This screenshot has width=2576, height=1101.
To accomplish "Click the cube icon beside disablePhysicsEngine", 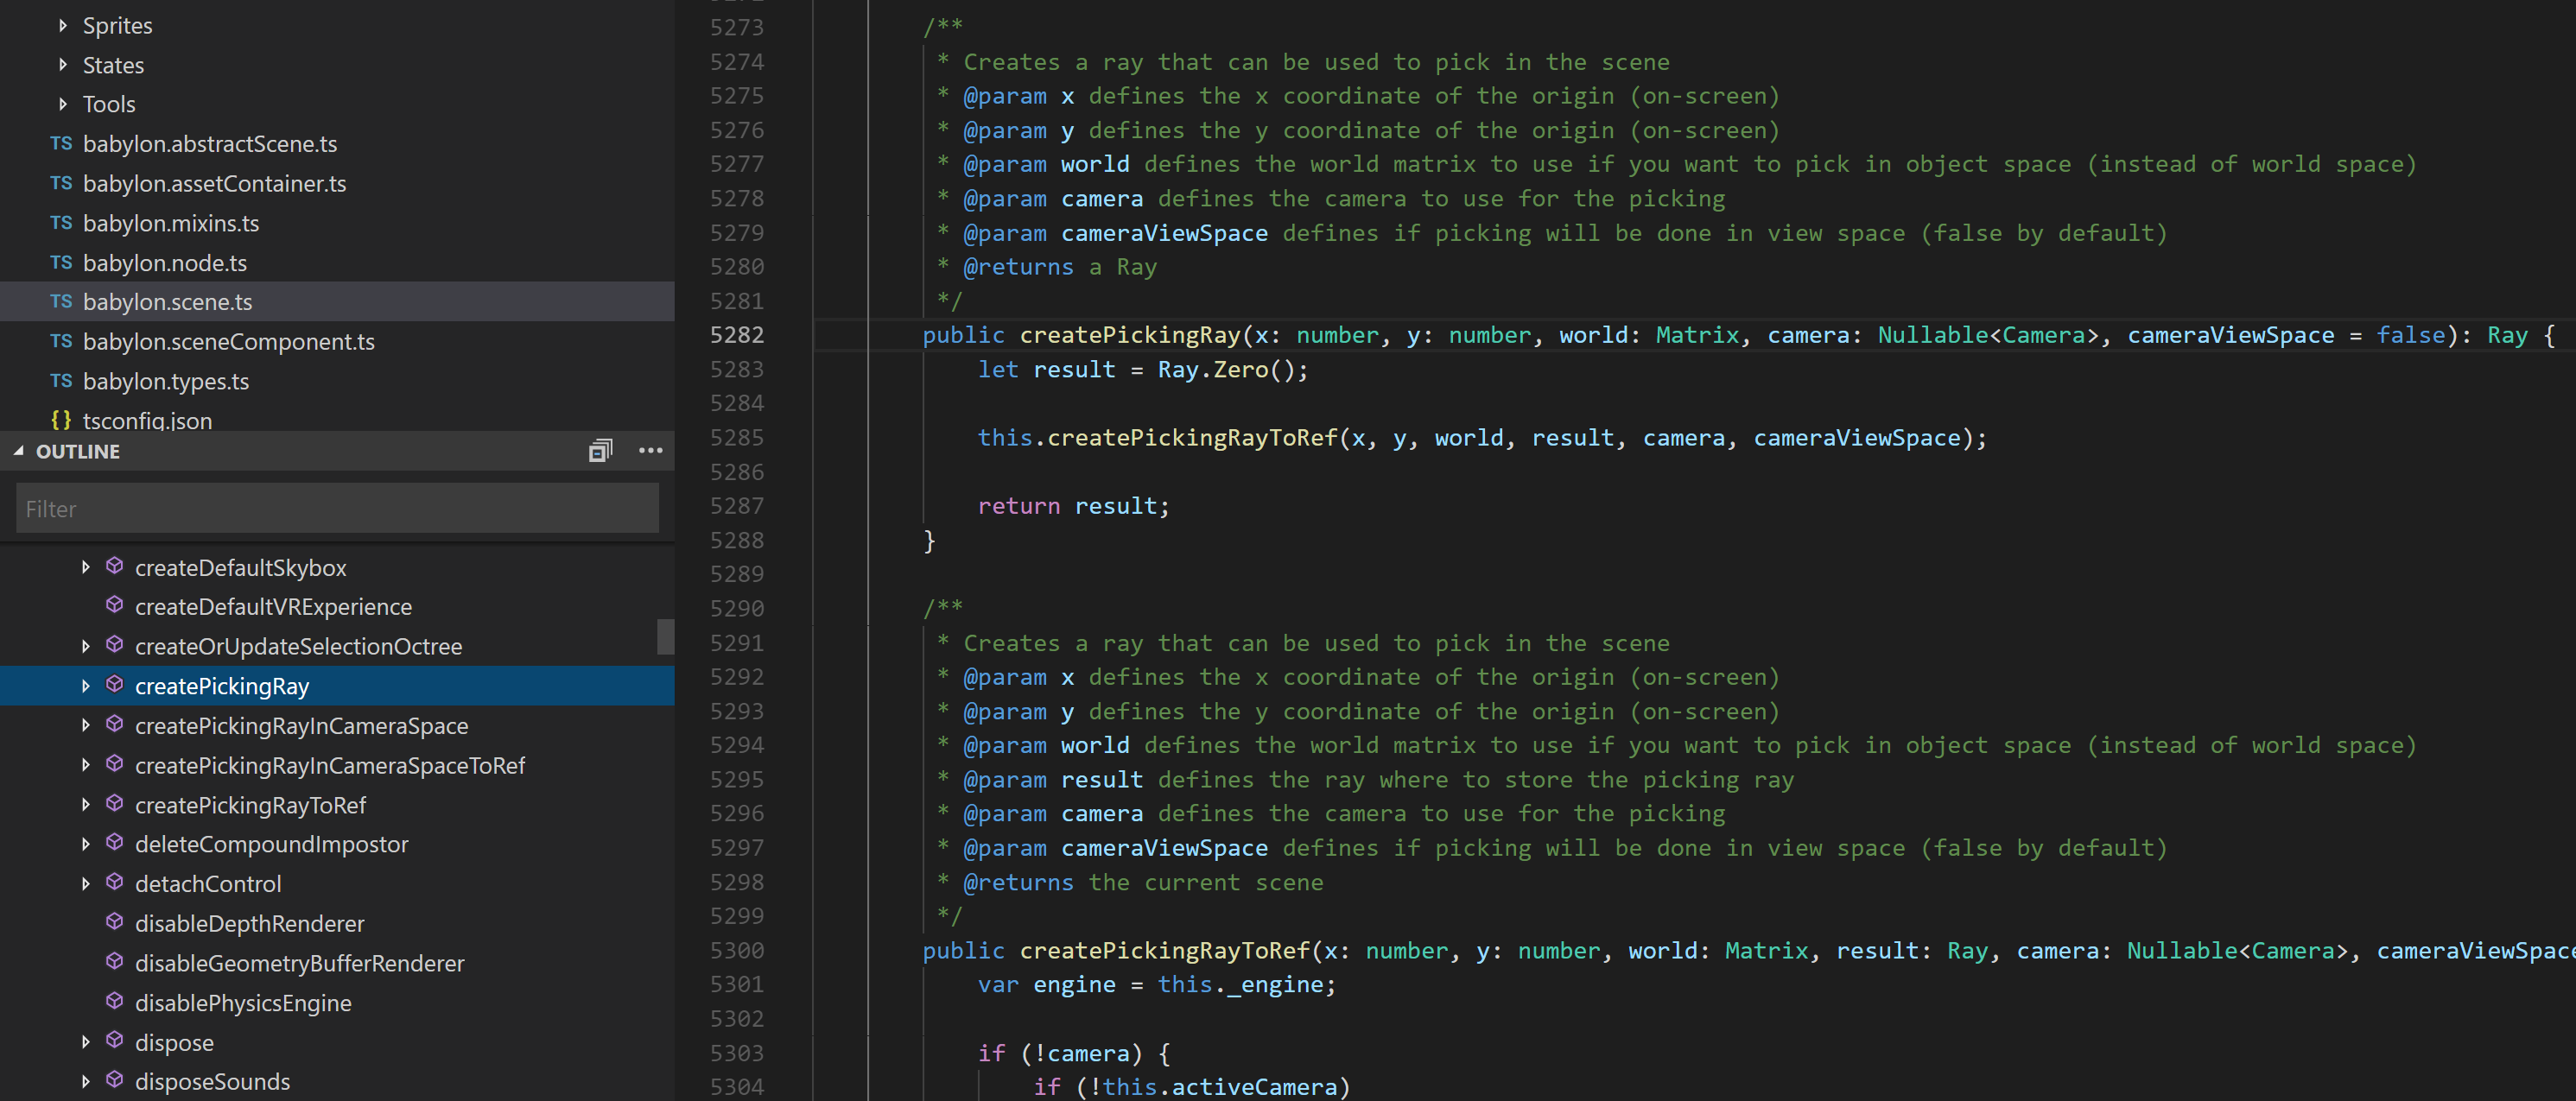I will [x=115, y=1001].
